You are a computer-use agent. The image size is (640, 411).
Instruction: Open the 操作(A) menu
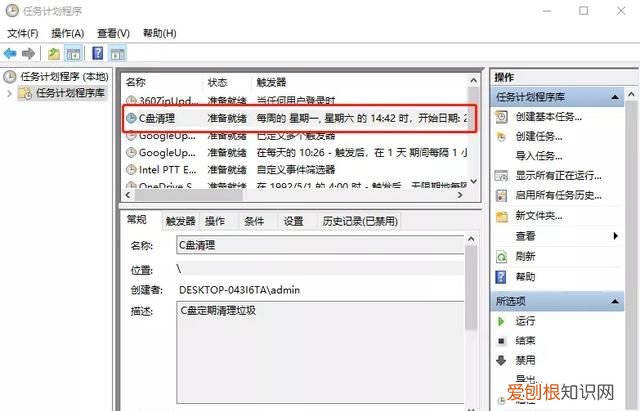pos(68,33)
